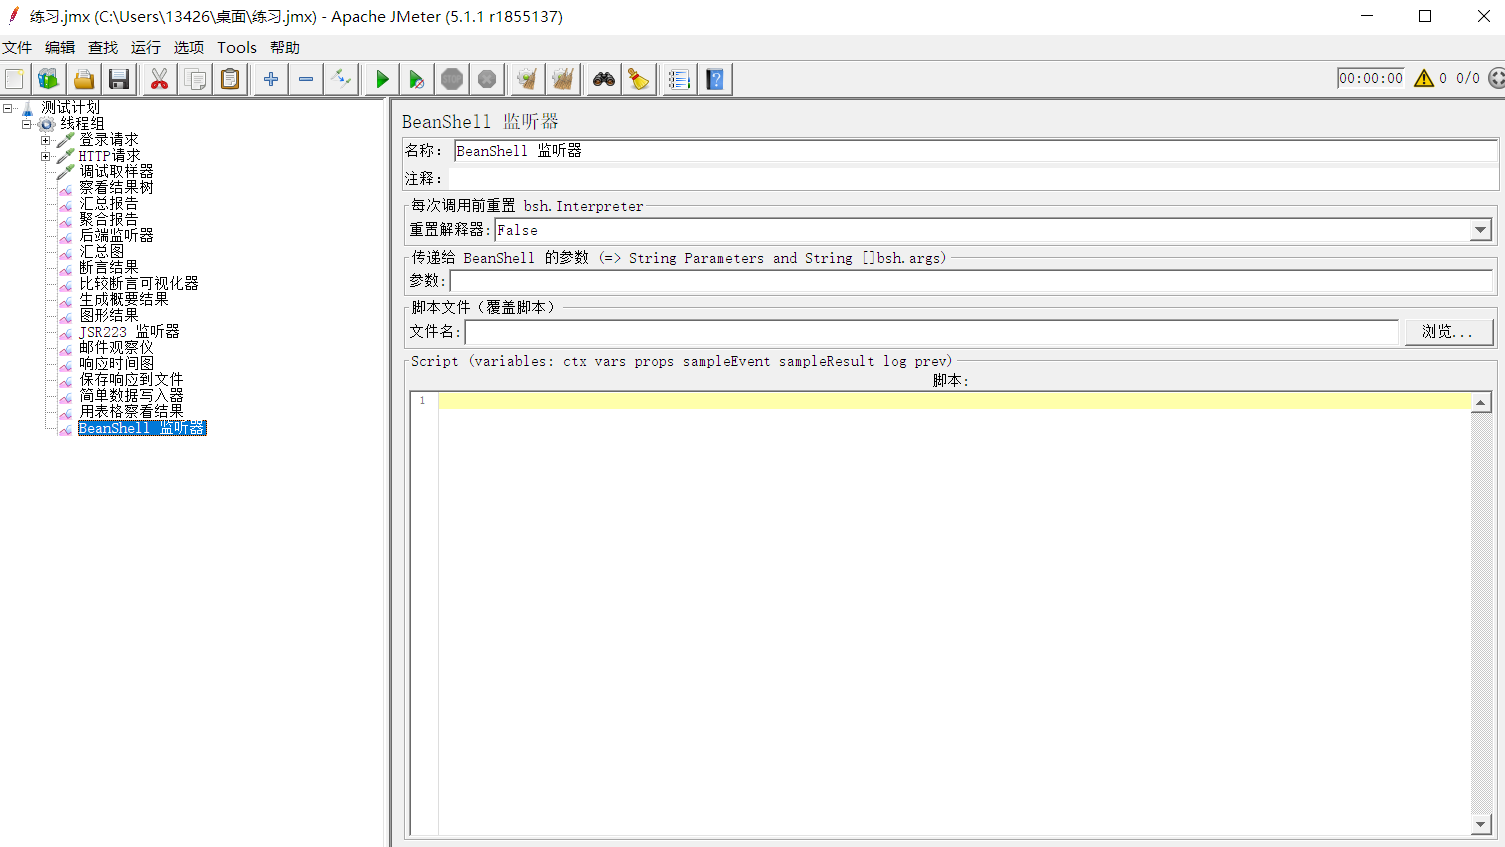Open the 选项 menu
Image resolution: width=1505 pixels, height=847 pixels.
189,47
